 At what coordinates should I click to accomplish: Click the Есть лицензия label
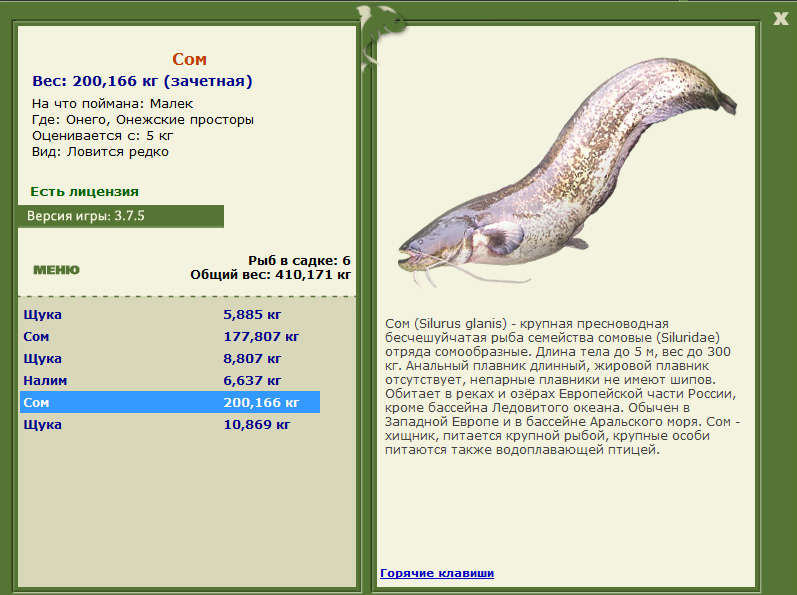[x=84, y=192]
